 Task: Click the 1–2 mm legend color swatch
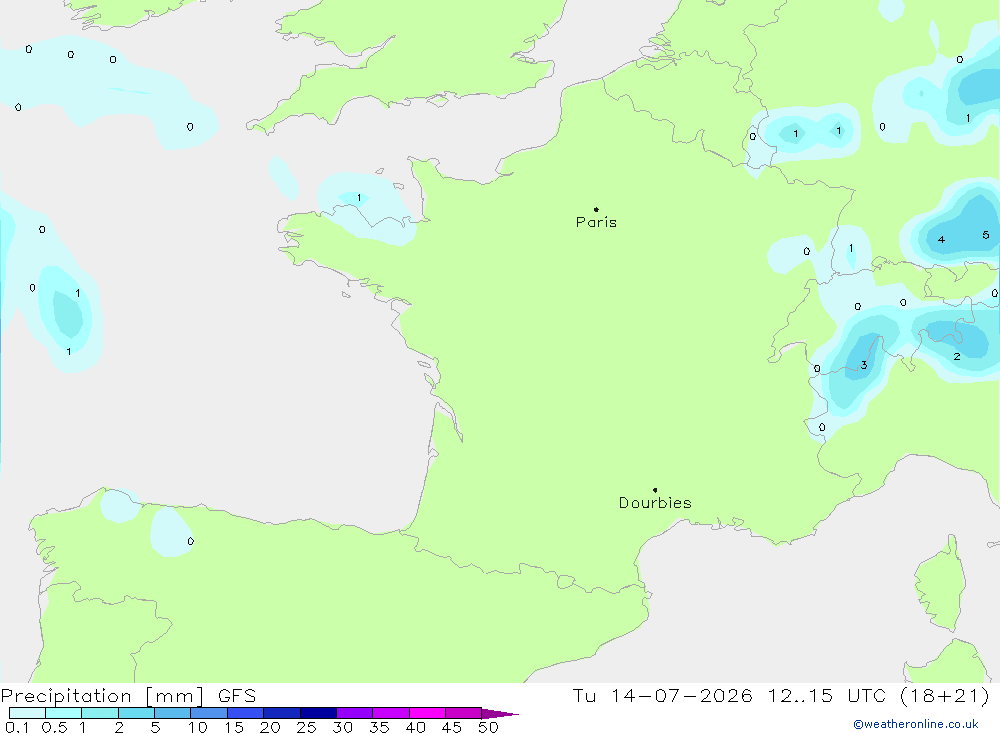point(100,713)
